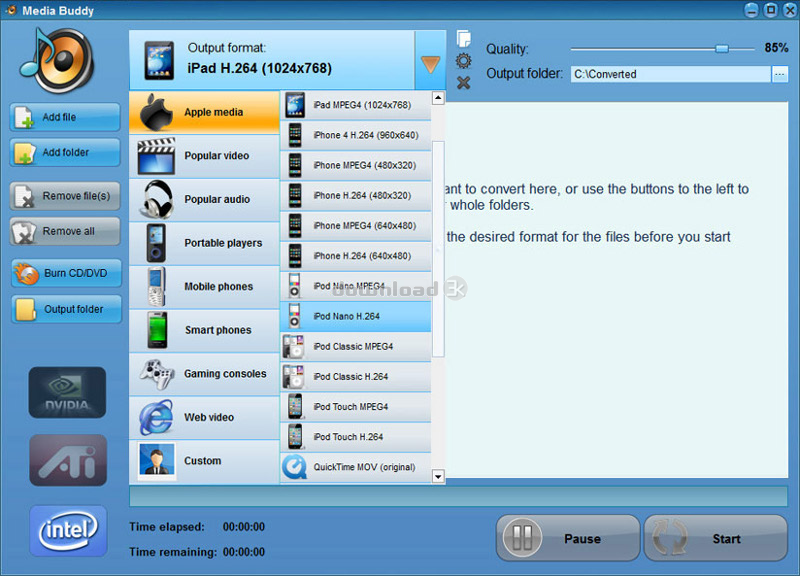Image resolution: width=800 pixels, height=576 pixels.
Task: Choose iPhone 4 H.264 (960x640) format
Action: pos(356,135)
